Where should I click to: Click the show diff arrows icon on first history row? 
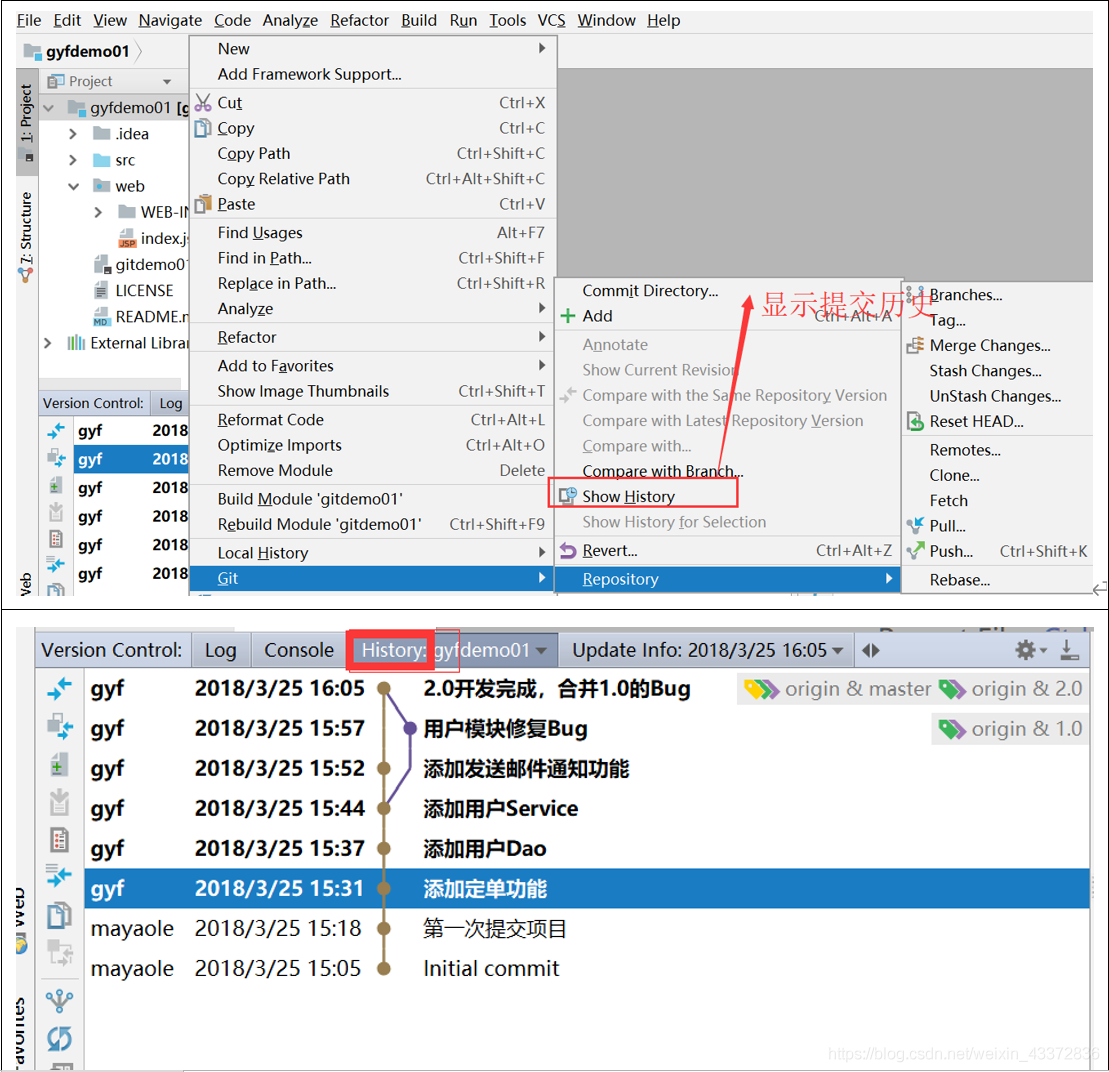[59, 688]
